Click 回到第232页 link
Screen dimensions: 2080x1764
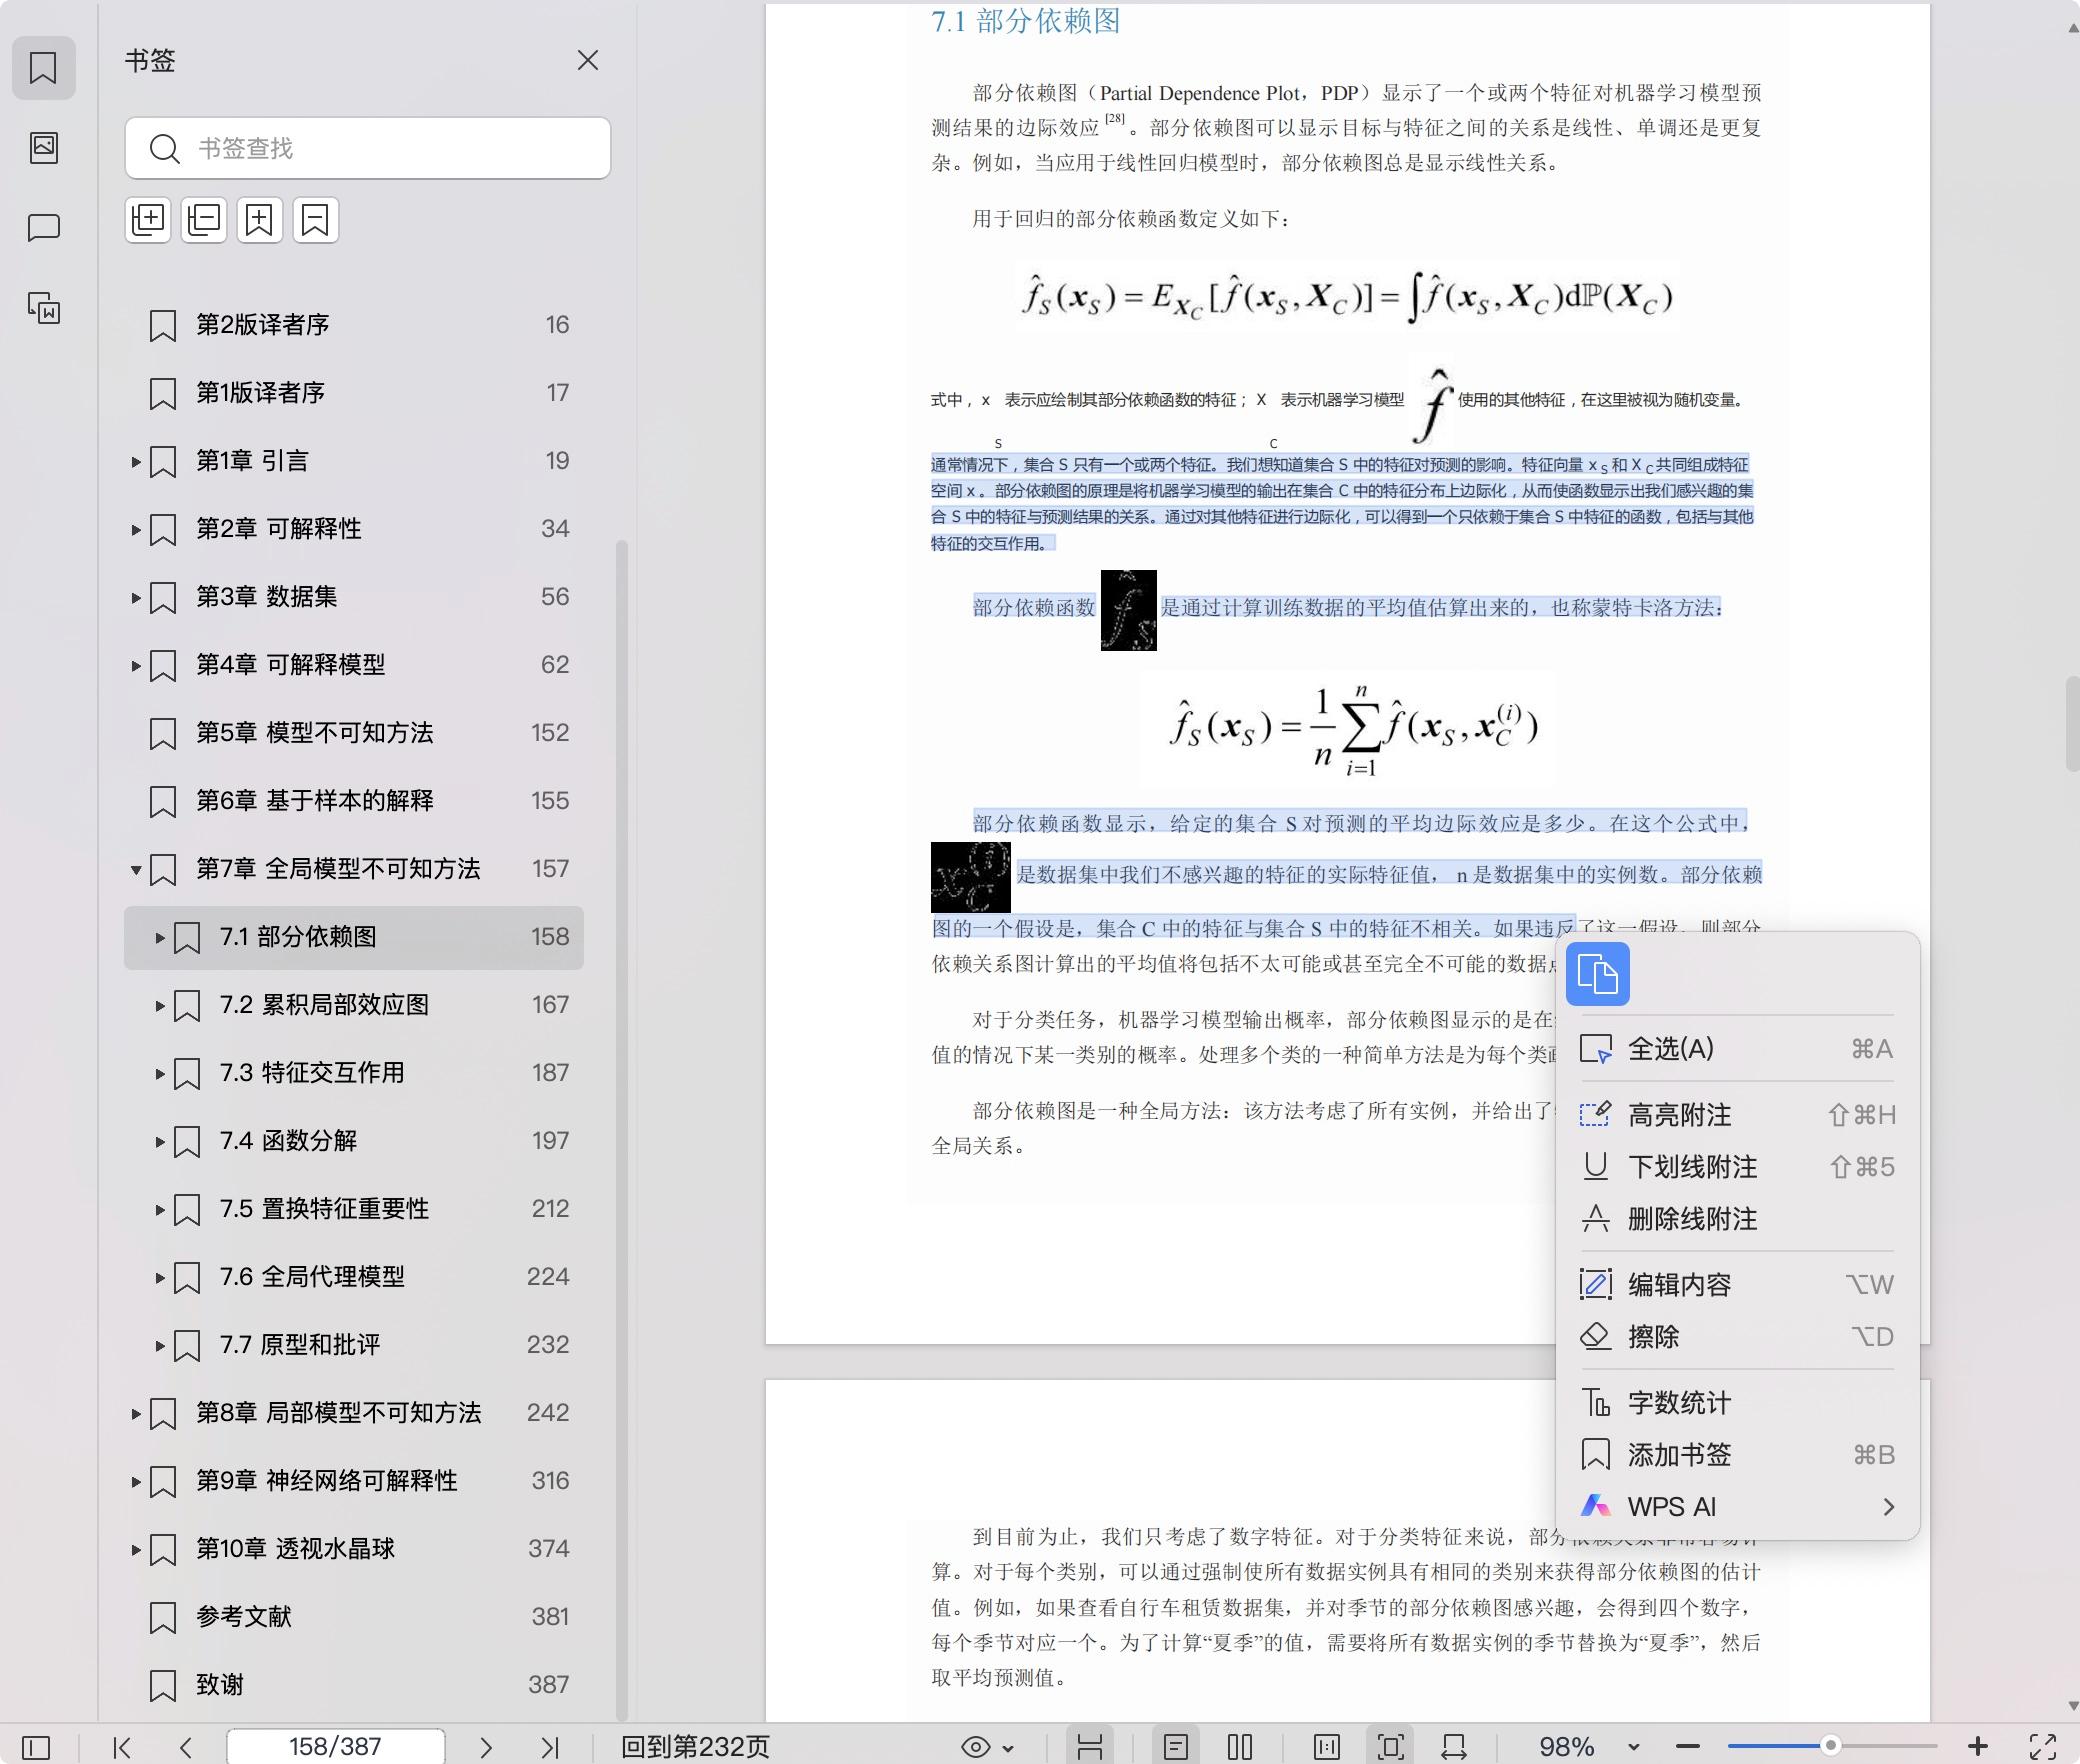[x=695, y=1746]
